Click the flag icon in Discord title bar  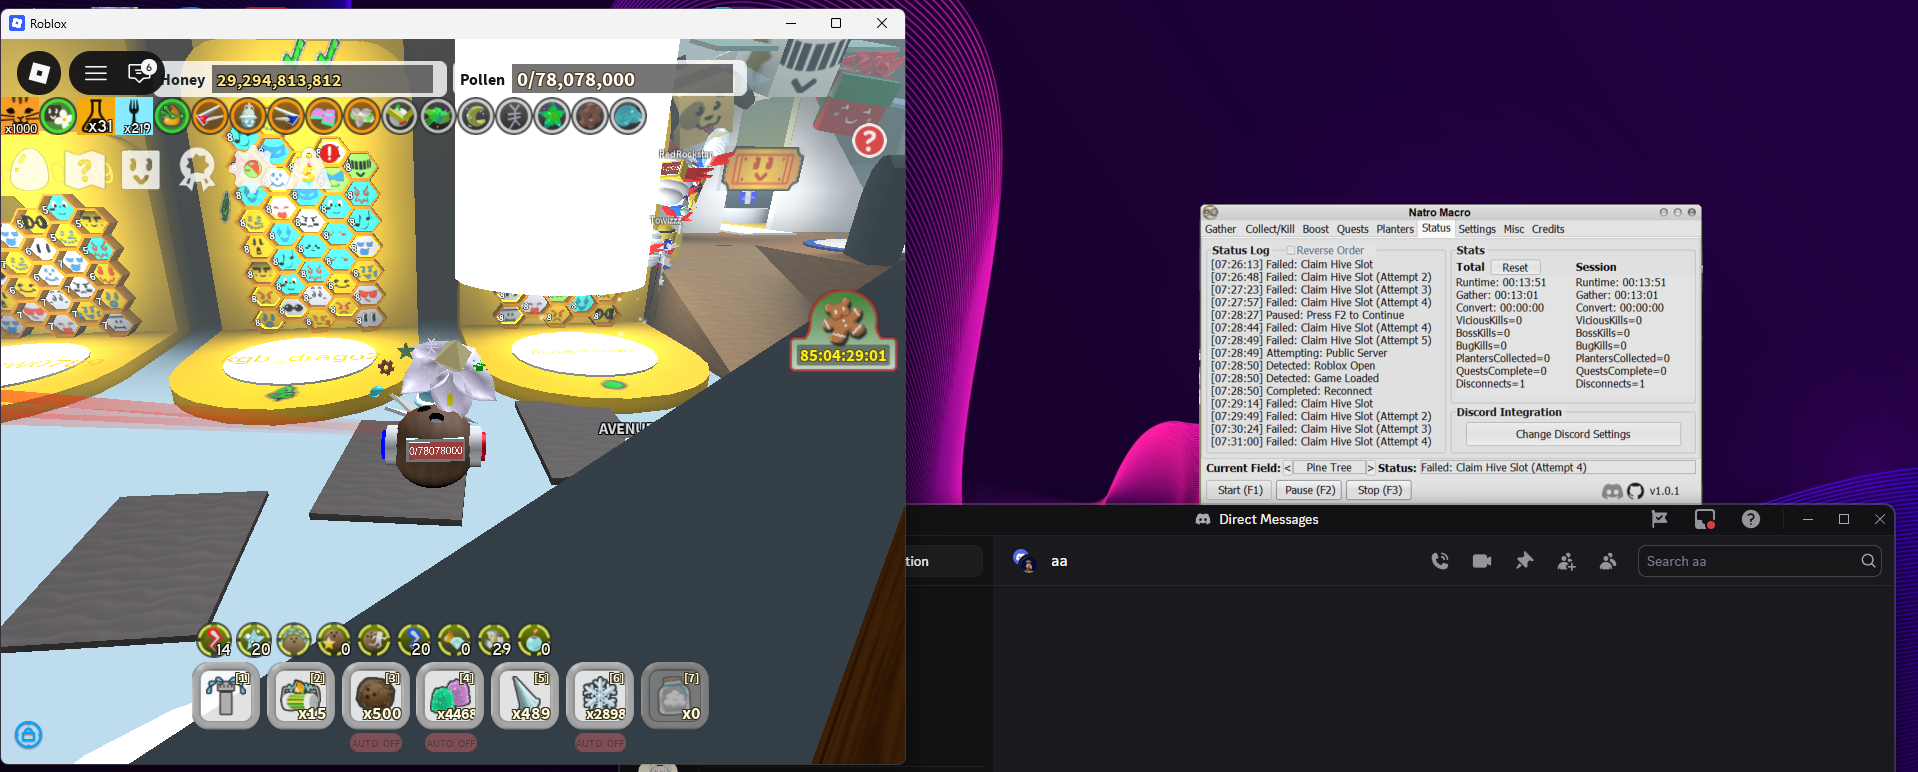(1660, 519)
